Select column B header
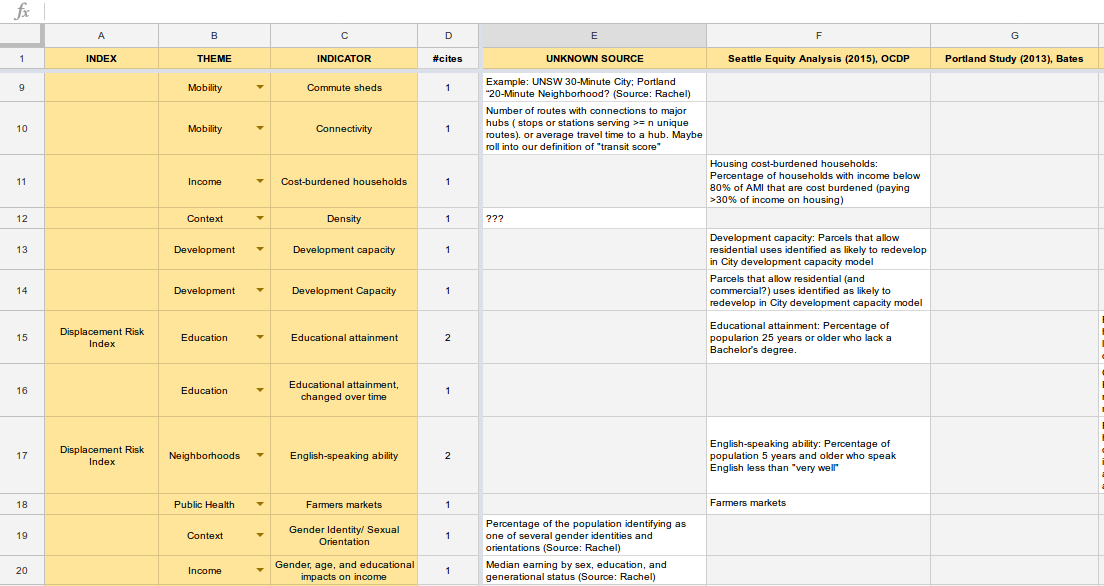Image resolution: width=1104 pixels, height=586 pixels. pos(214,35)
